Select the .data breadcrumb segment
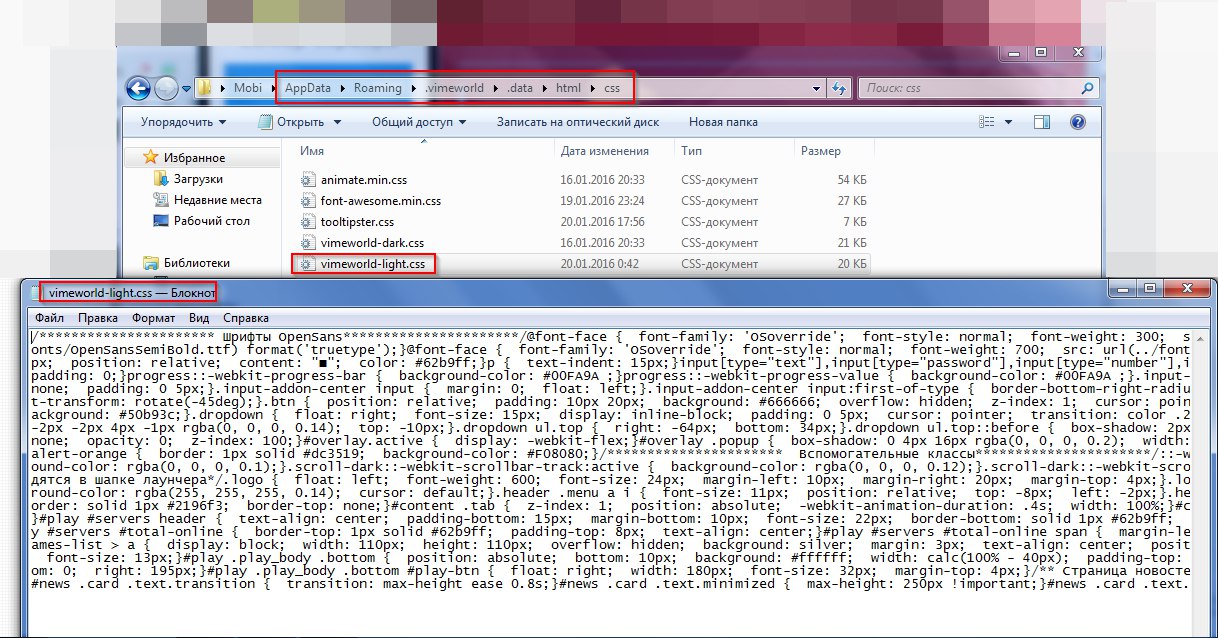Viewport: 1218px width, 638px height. pos(520,88)
